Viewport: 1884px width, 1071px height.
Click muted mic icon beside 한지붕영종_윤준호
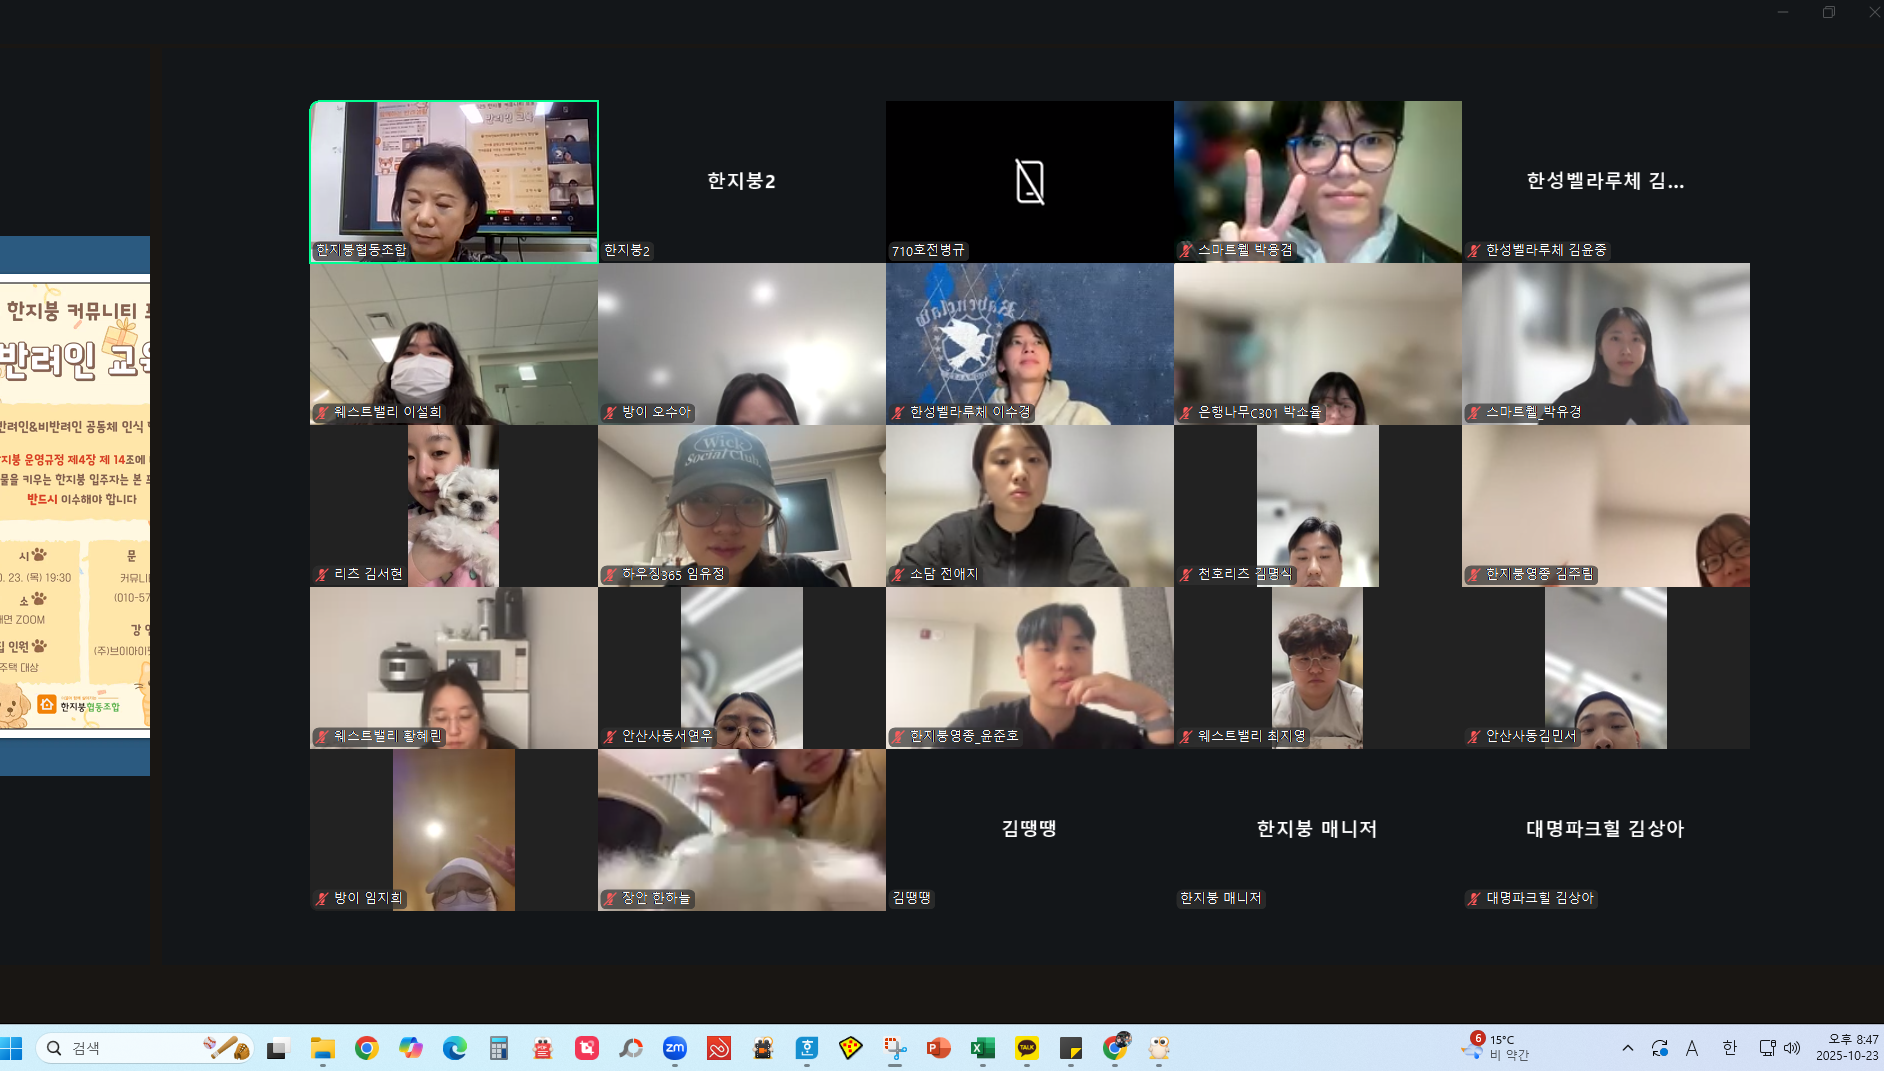tap(898, 736)
